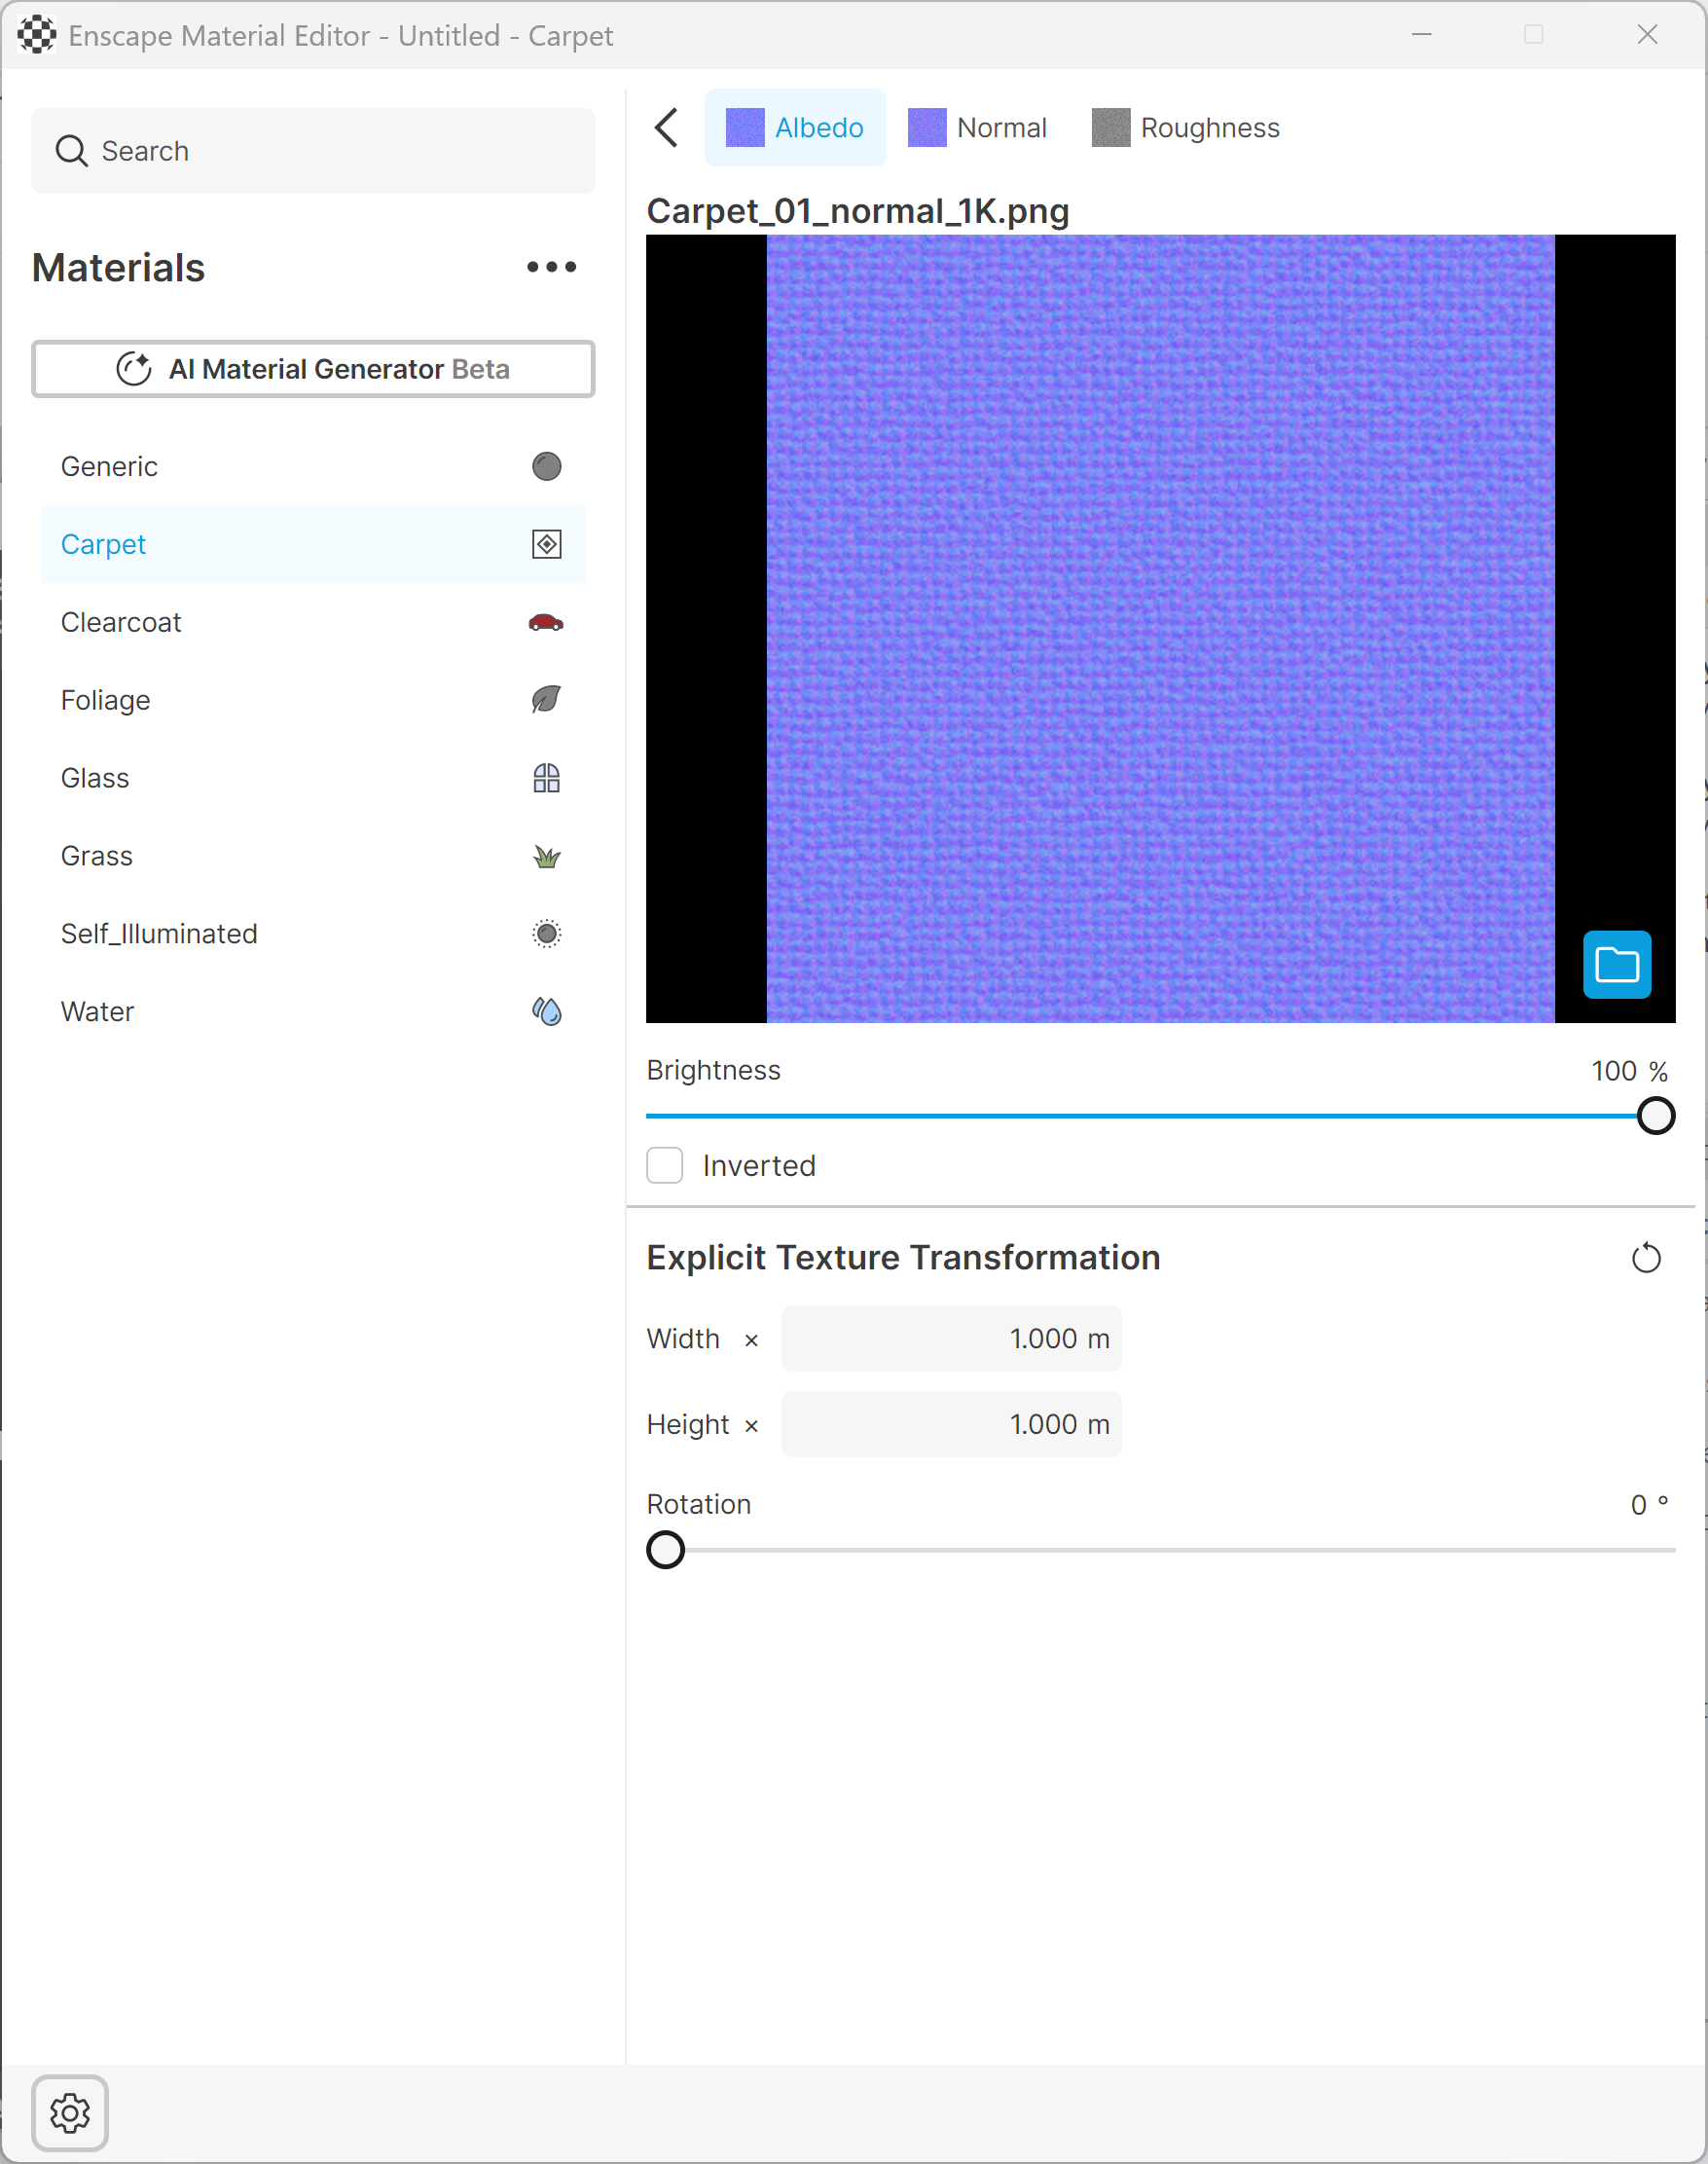This screenshot has height=2164, width=1708.
Task: Click the Height value field
Action: (951, 1424)
